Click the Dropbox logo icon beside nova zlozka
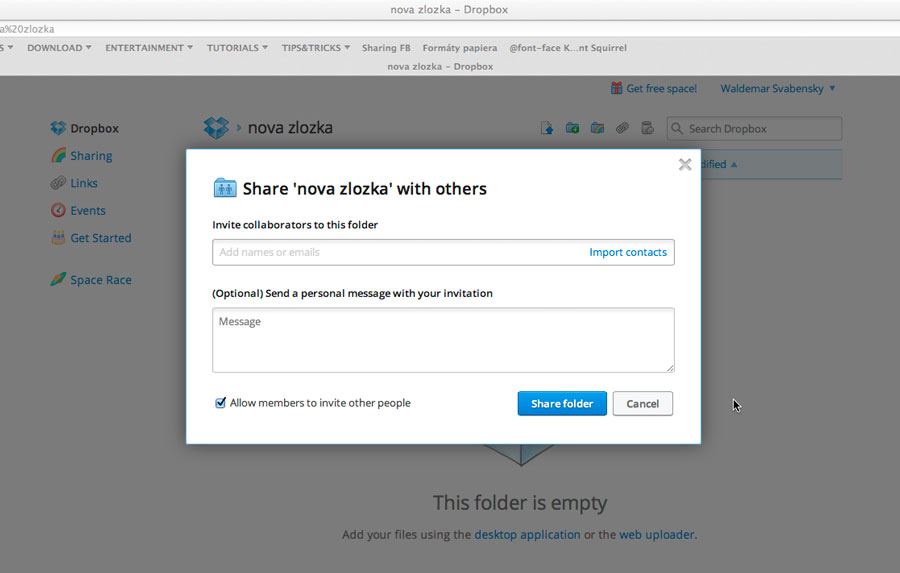Image resolution: width=900 pixels, height=573 pixels. coord(216,127)
